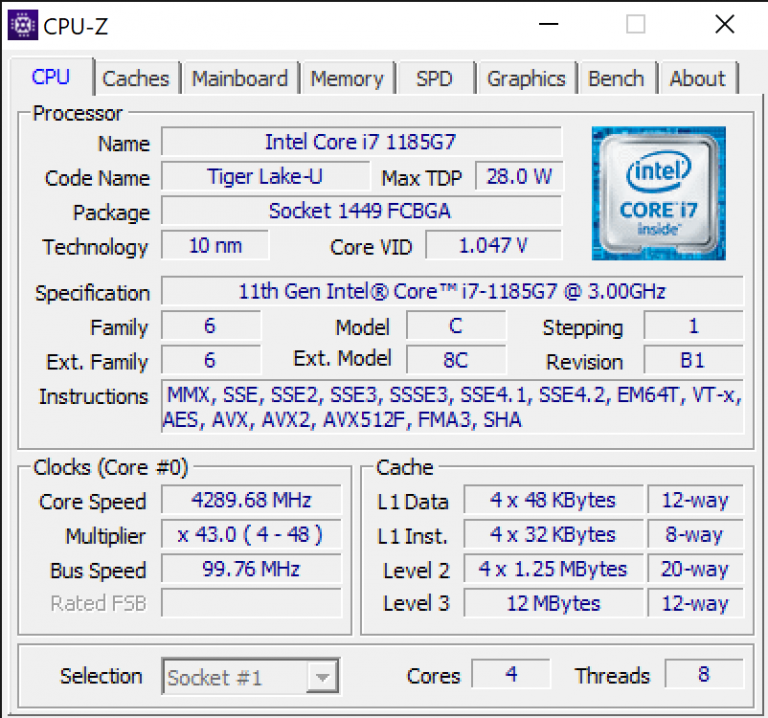Show the Graphics tab
768x718 pixels.
pos(527,78)
